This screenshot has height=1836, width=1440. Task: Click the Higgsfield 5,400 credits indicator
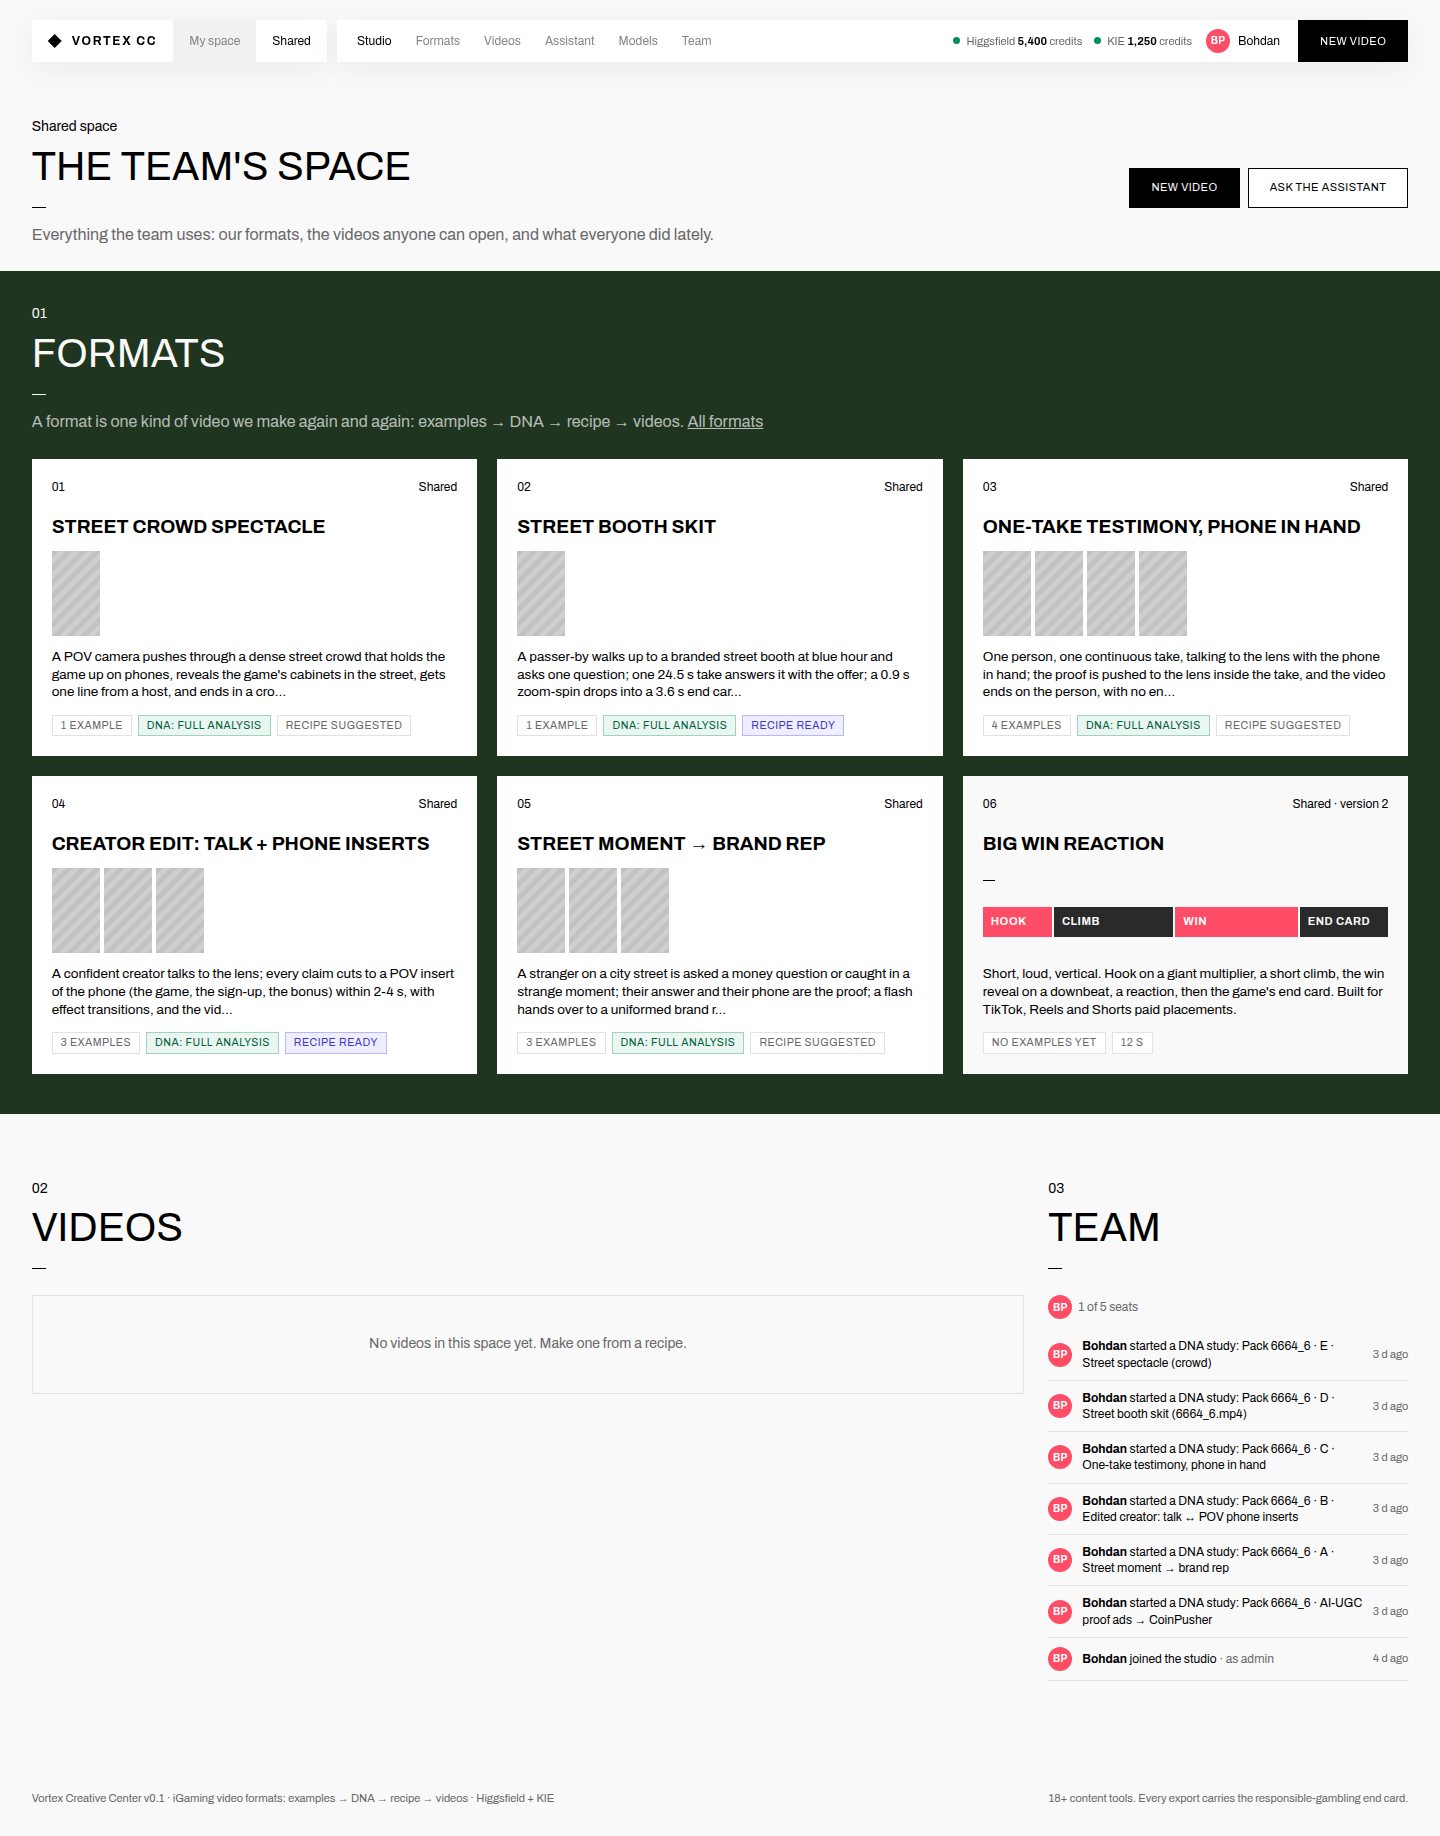pos(1017,41)
